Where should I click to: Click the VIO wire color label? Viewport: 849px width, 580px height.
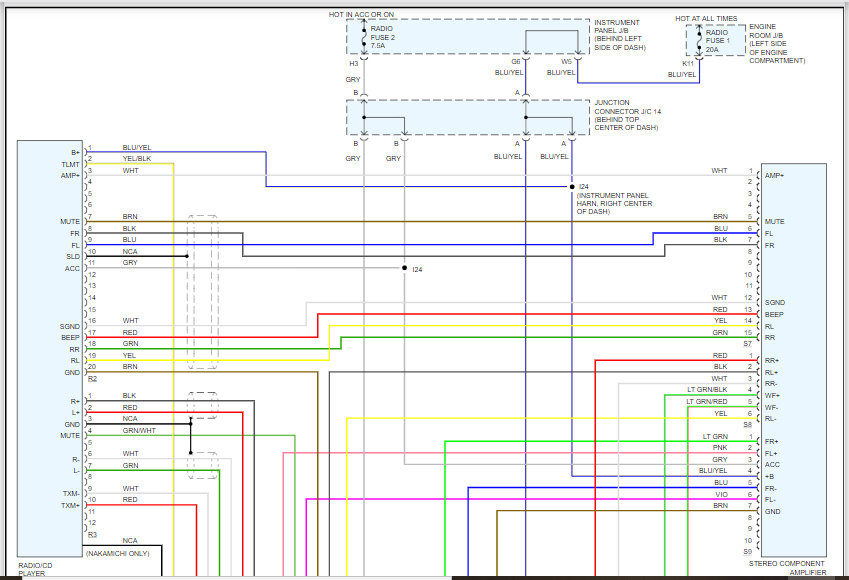pyautogui.click(x=722, y=495)
